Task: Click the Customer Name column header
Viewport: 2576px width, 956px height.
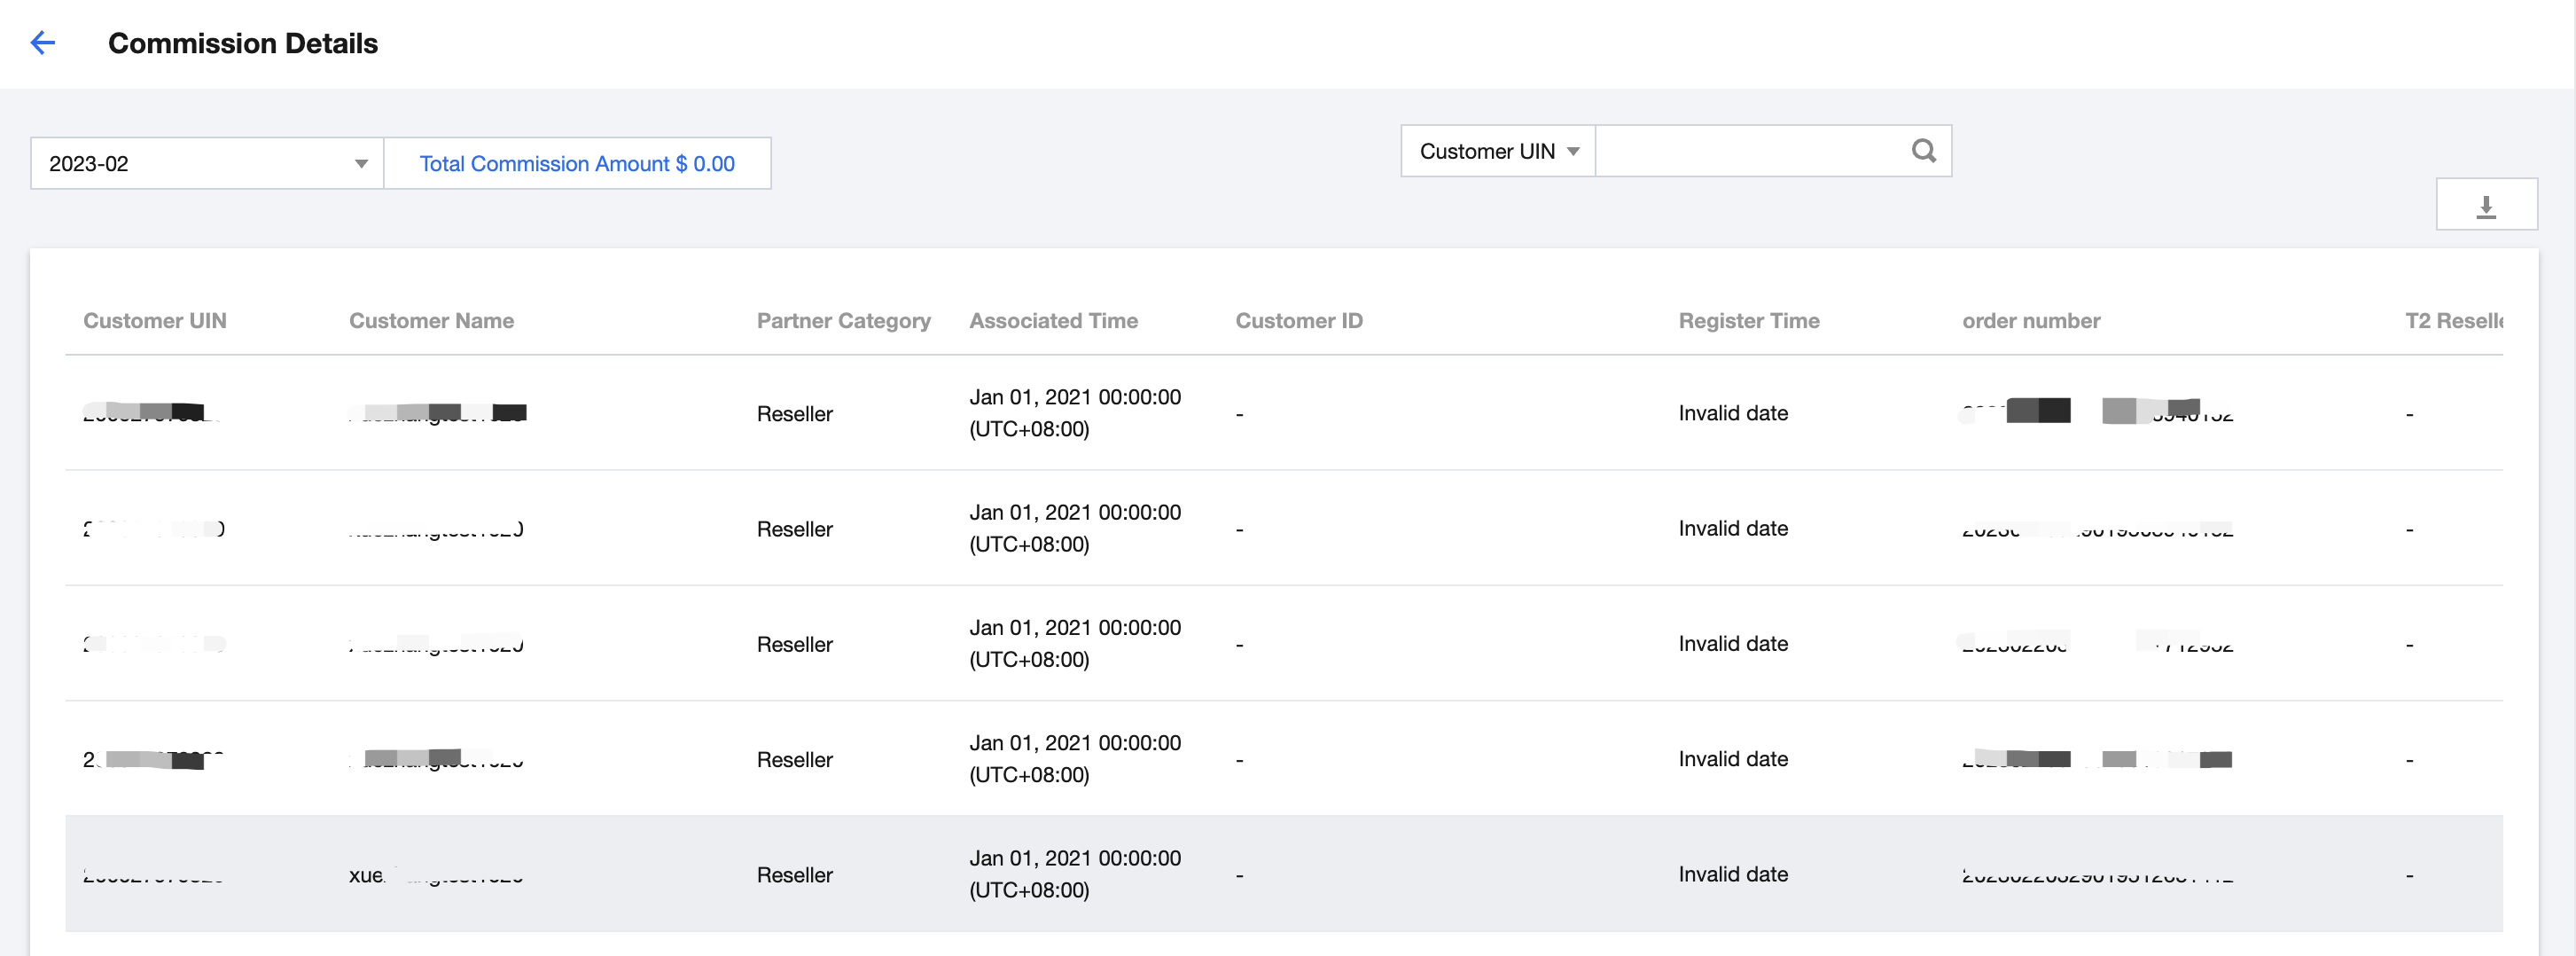Action: 431,321
